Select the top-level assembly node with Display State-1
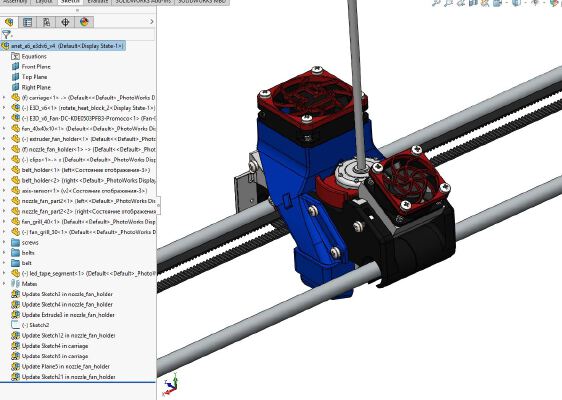The width and height of the screenshot is (562, 400). point(63,46)
